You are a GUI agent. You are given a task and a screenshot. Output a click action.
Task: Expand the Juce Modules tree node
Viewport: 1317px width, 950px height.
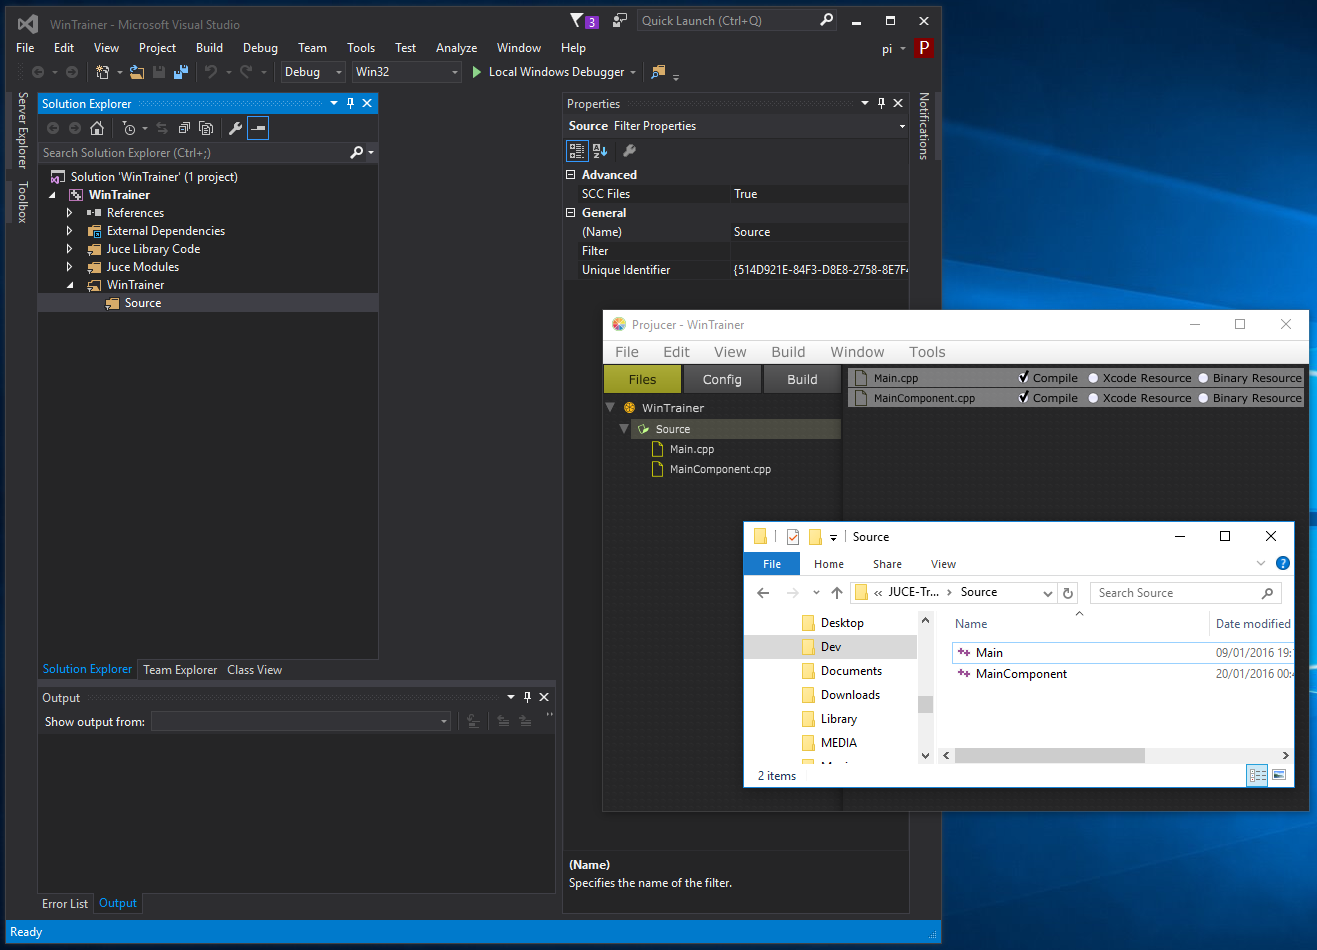coord(69,267)
